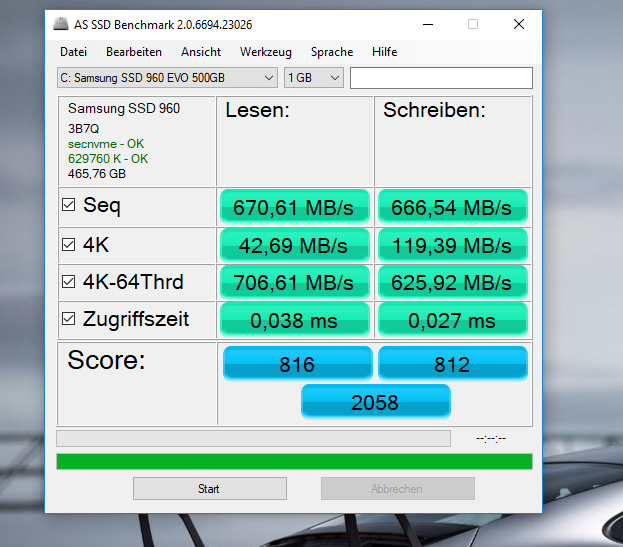Image resolution: width=623 pixels, height=547 pixels.
Task: Click the elapsed time display '--:--:--'
Action: pos(491,439)
